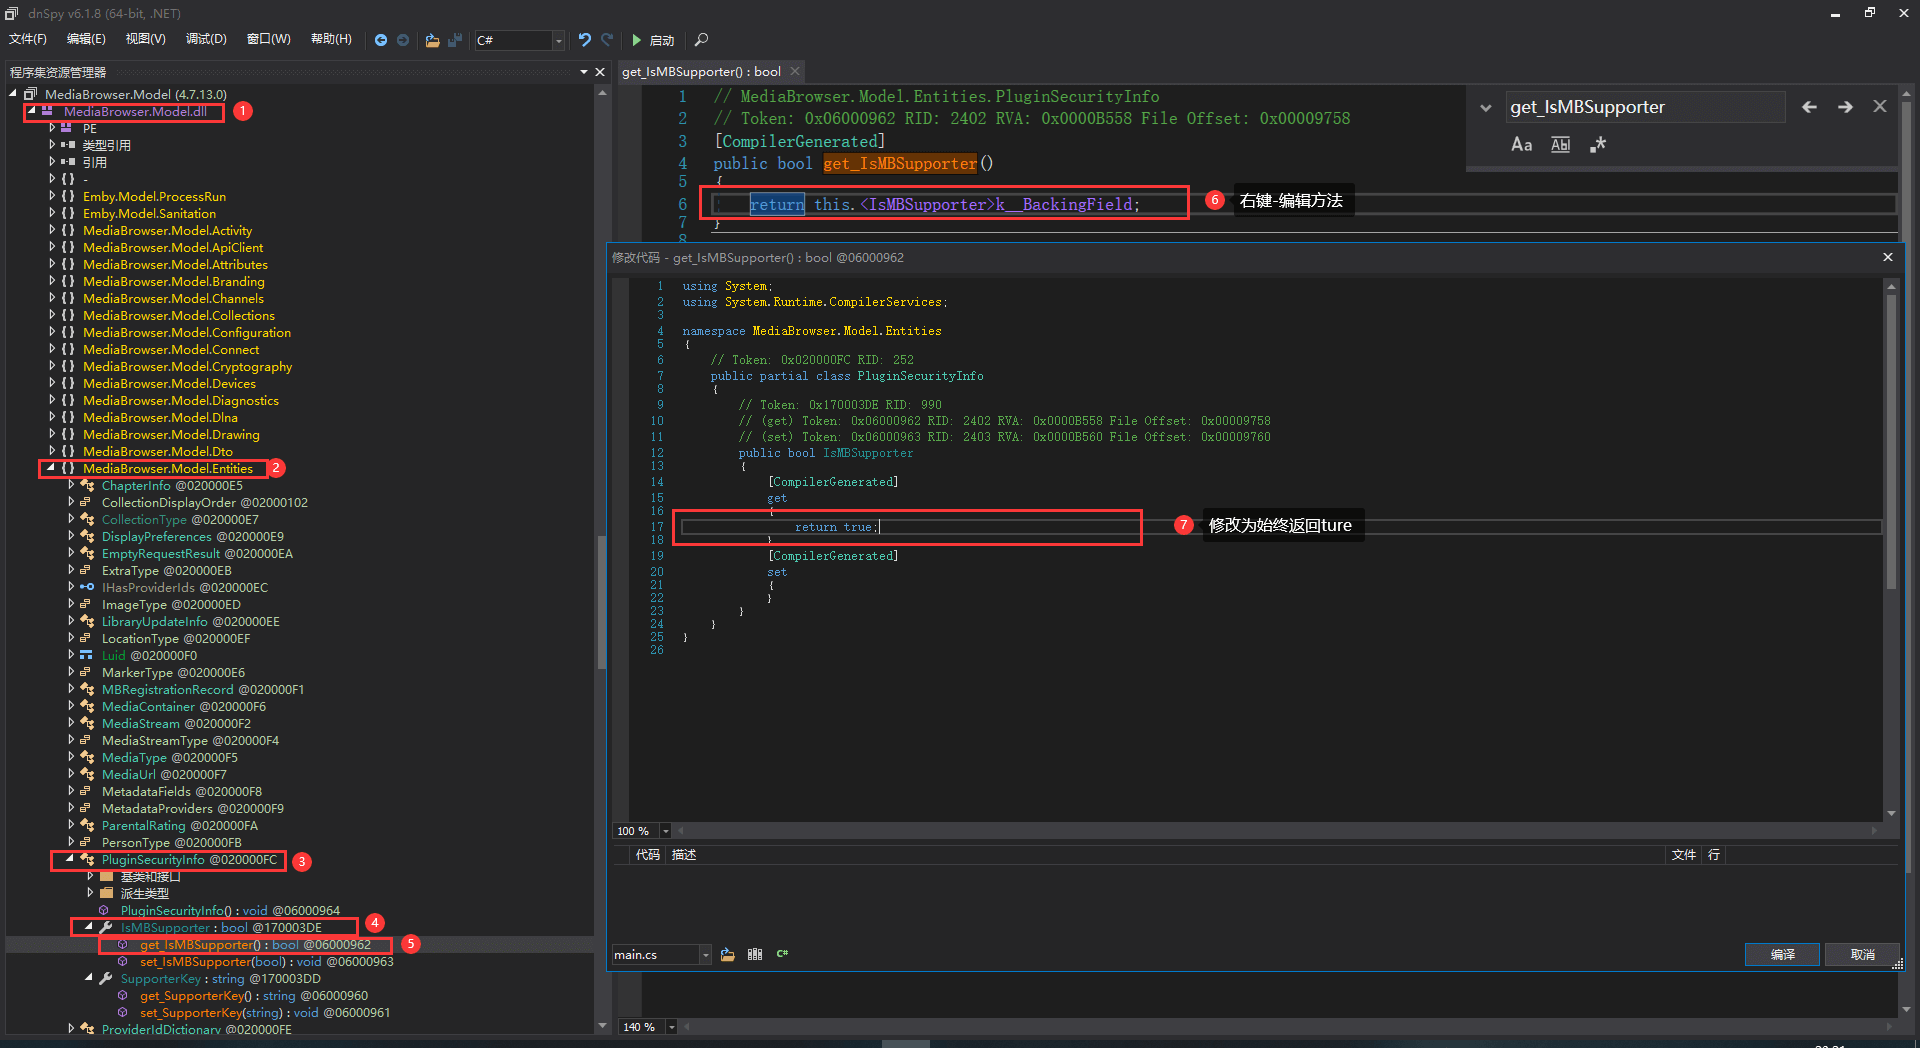1920x1048 pixels.
Task: Click the open file folder icon in toolbar
Action: pos(432,40)
